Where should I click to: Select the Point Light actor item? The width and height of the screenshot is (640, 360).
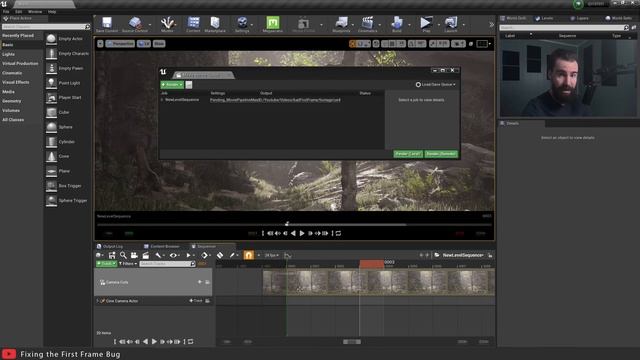(67, 83)
